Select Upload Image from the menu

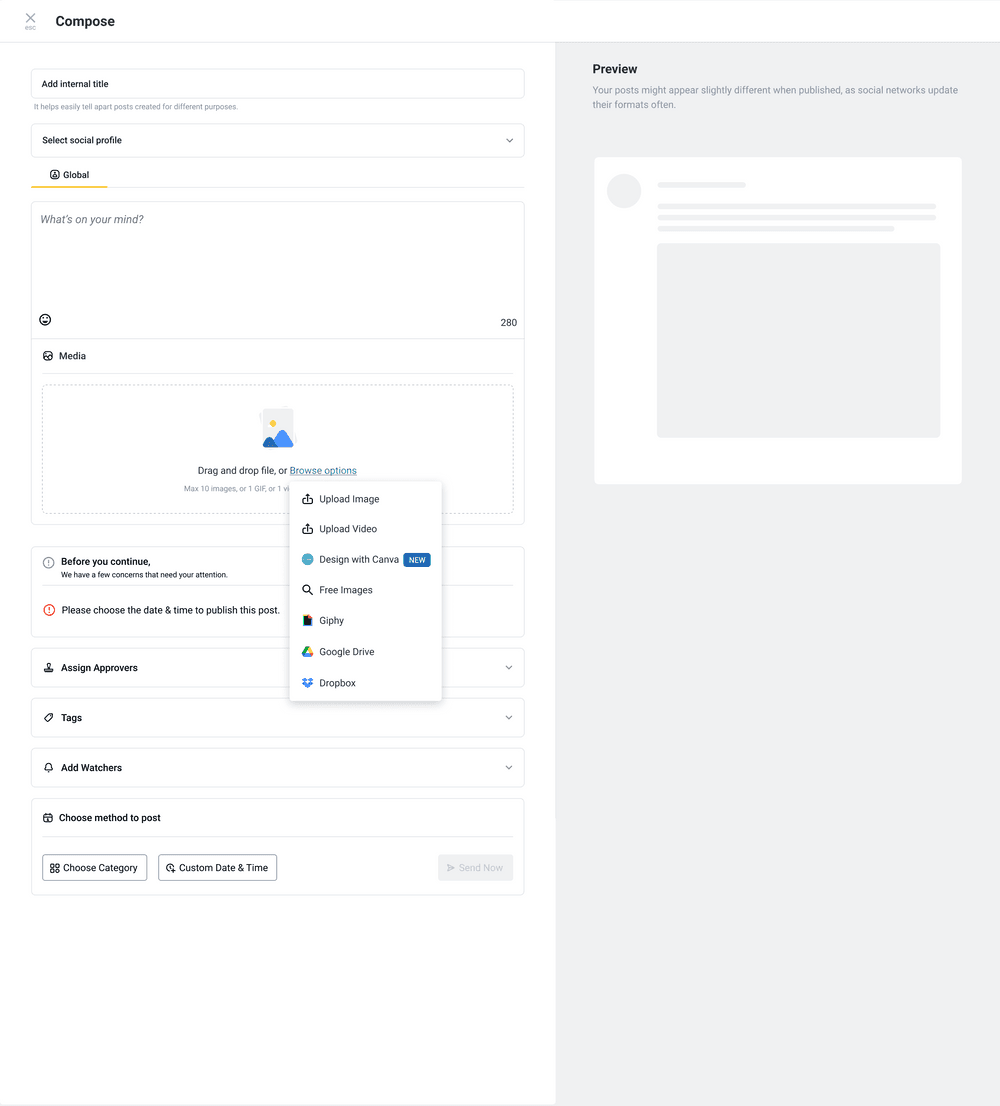coord(349,499)
